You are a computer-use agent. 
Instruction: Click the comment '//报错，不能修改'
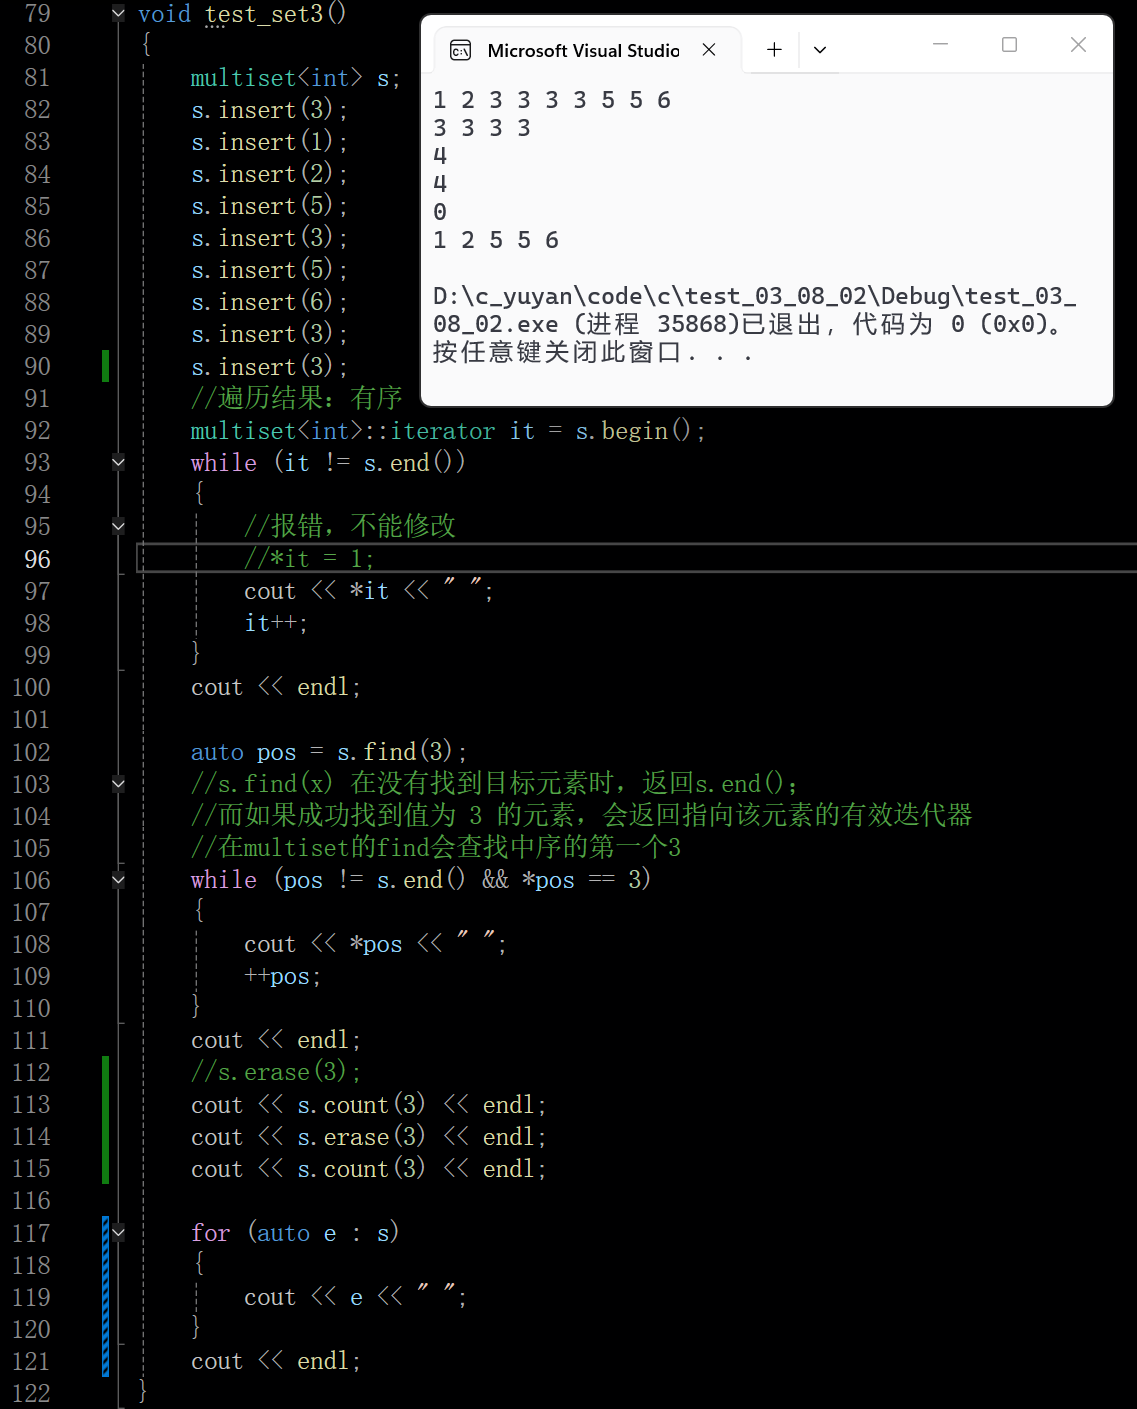pos(349,526)
